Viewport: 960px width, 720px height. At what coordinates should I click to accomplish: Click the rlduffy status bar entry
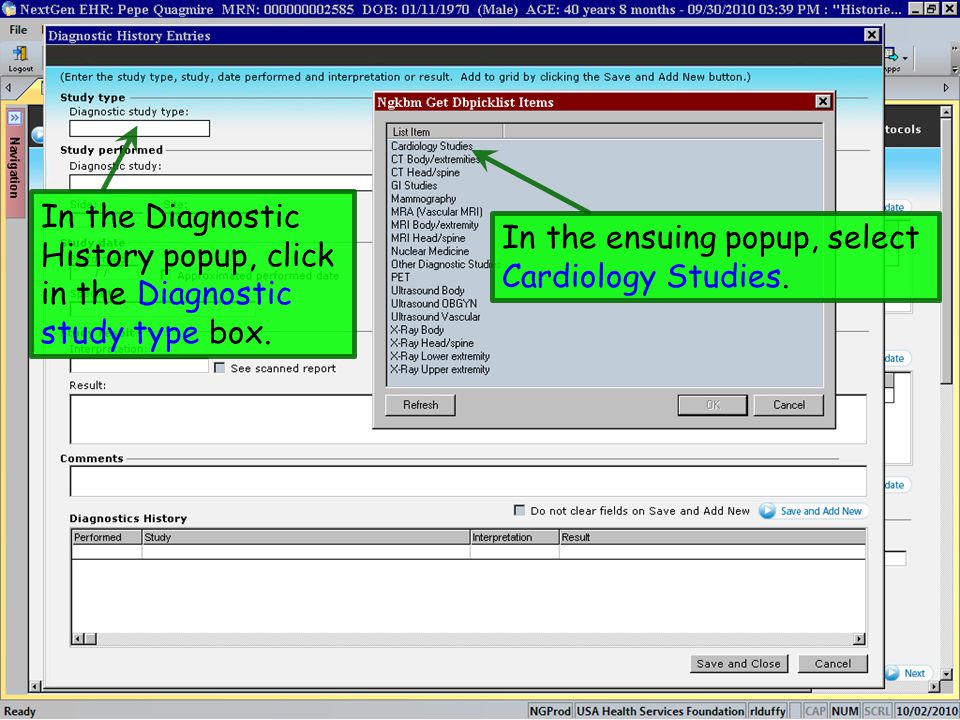tap(768, 711)
